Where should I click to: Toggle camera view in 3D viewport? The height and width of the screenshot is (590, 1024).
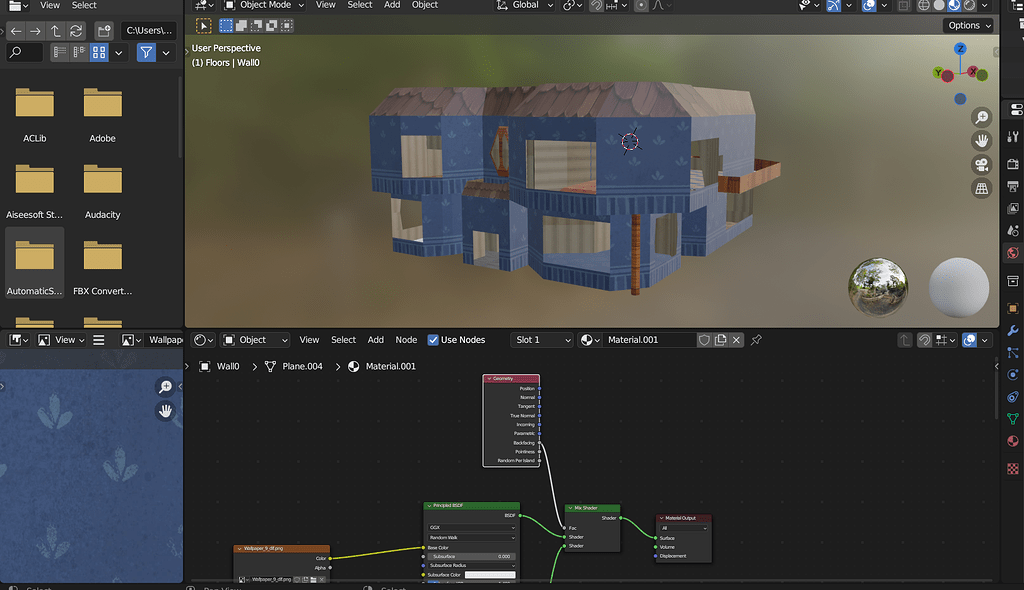pos(982,165)
